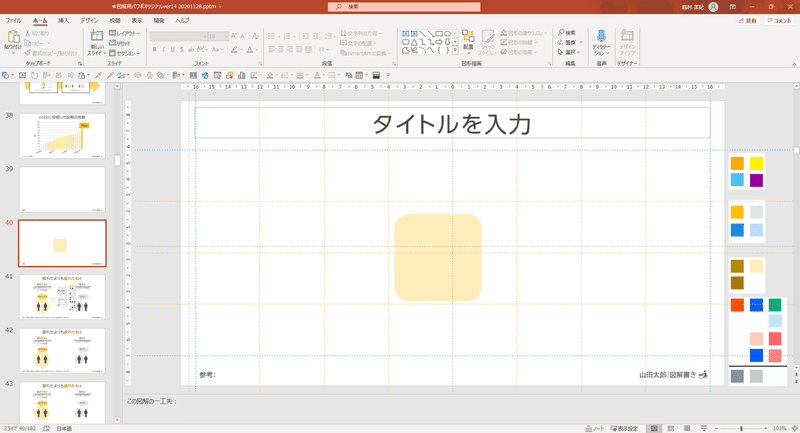Click the Comments (コメント) button
800x433 pixels.
tap(779, 20)
